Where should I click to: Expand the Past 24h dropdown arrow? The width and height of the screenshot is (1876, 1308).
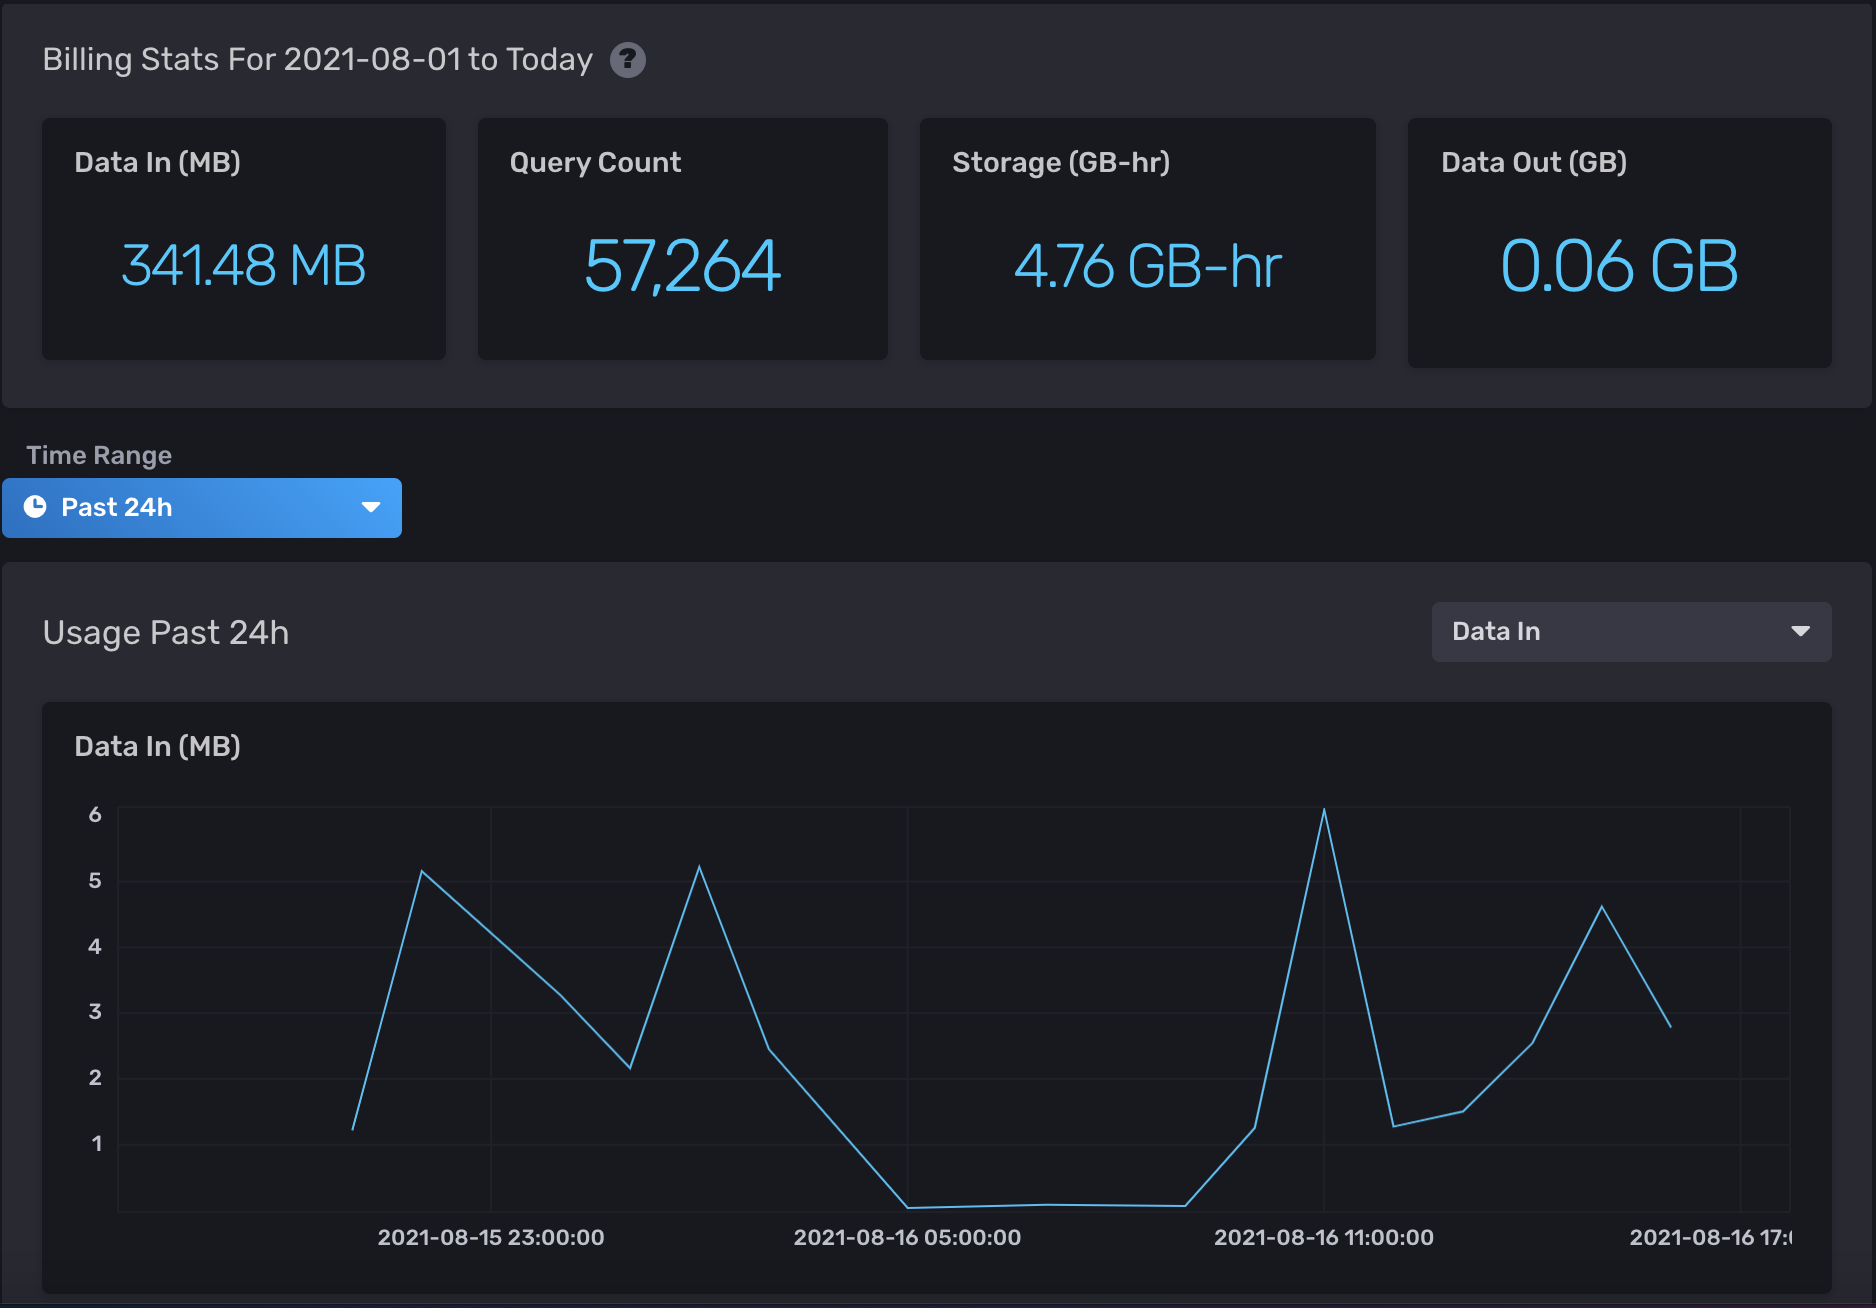(371, 507)
